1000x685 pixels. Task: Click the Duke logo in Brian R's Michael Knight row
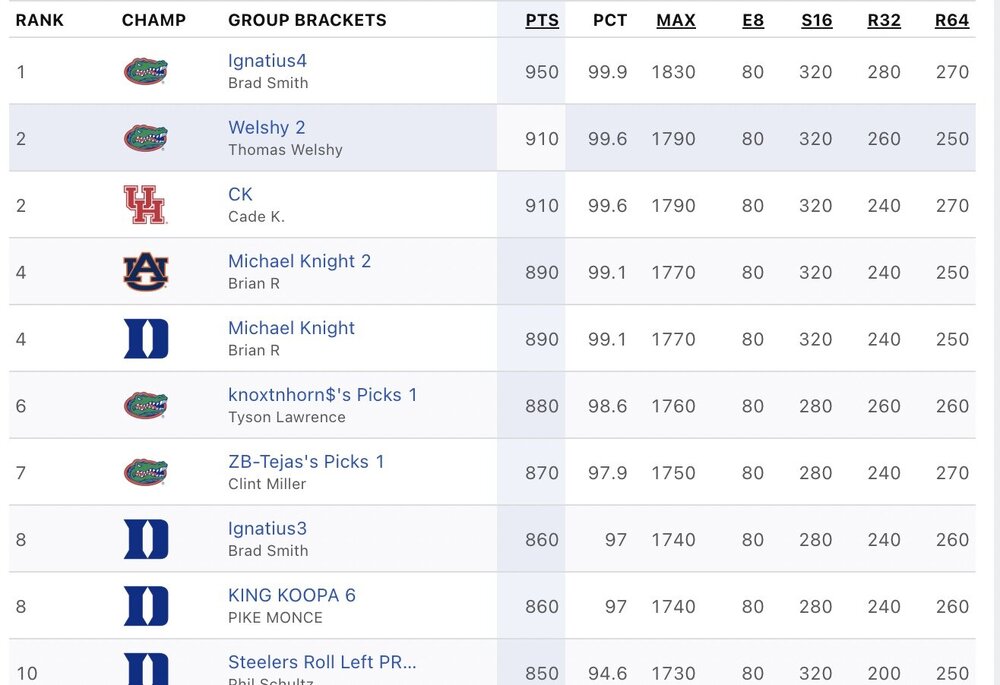pyautogui.click(x=146, y=339)
